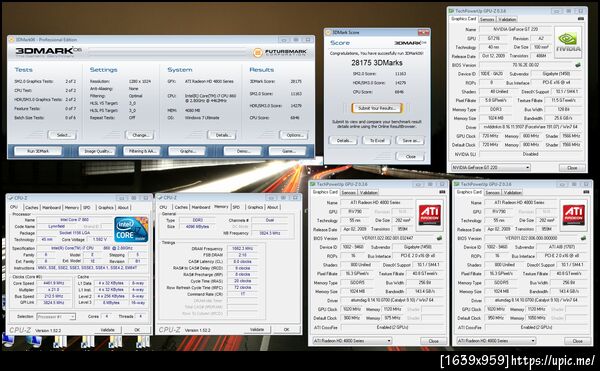The image size is (600, 371).
Task: Click Details... under the System section of 3DMark06
Action: click(x=222, y=135)
